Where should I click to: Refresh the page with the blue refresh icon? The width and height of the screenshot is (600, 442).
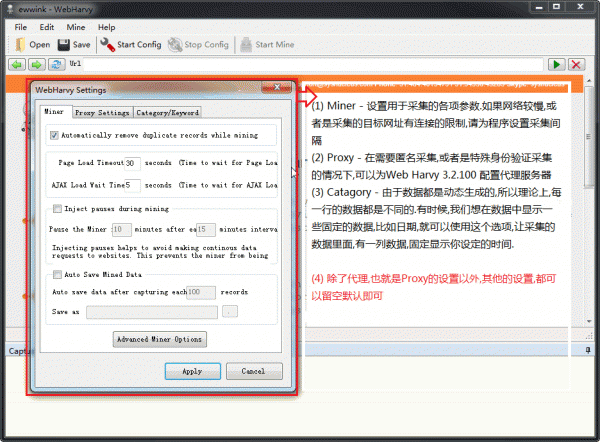point(57,65)
